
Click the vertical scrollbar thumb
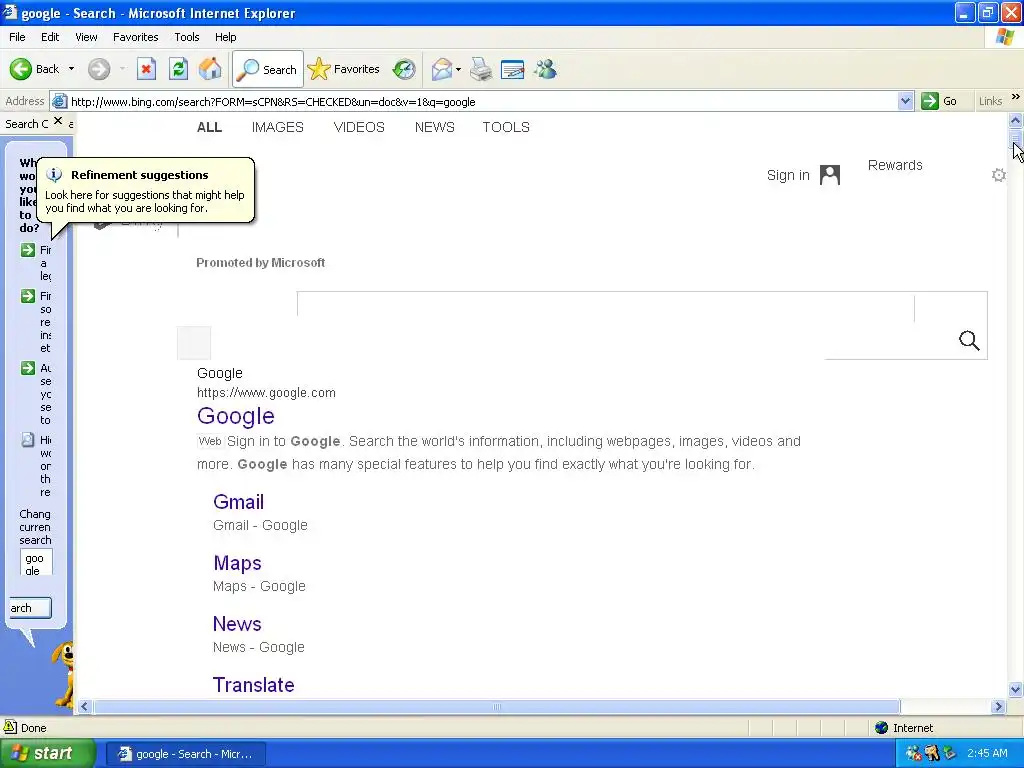click(x=1016, y=138)
